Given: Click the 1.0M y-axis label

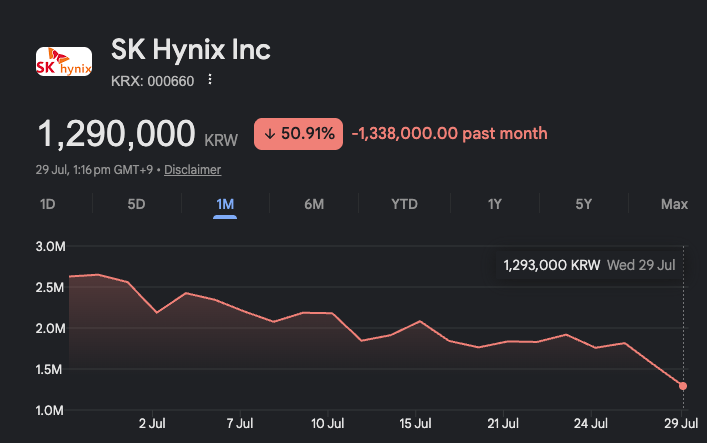Looking at the screenshot, I should (50, 411).
